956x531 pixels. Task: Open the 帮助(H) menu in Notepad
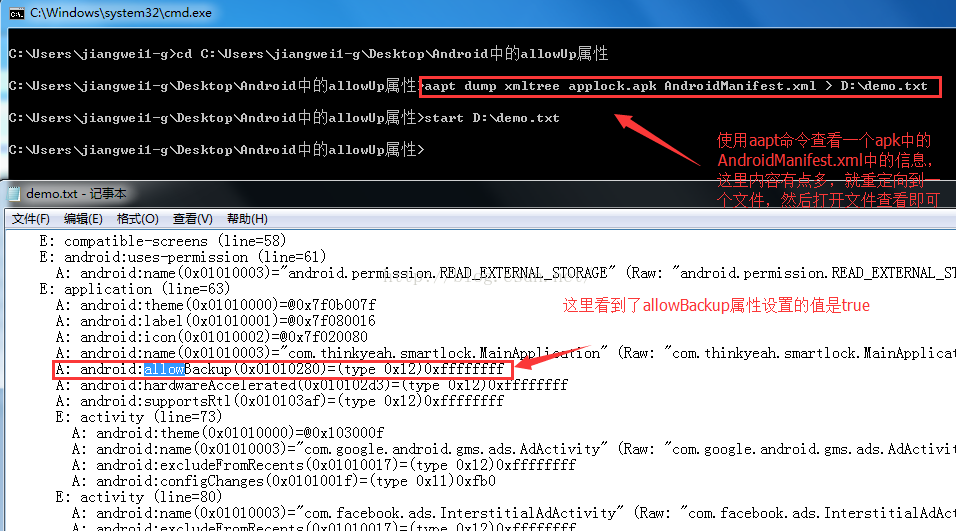pyautogui.click(x=247, y=219)
